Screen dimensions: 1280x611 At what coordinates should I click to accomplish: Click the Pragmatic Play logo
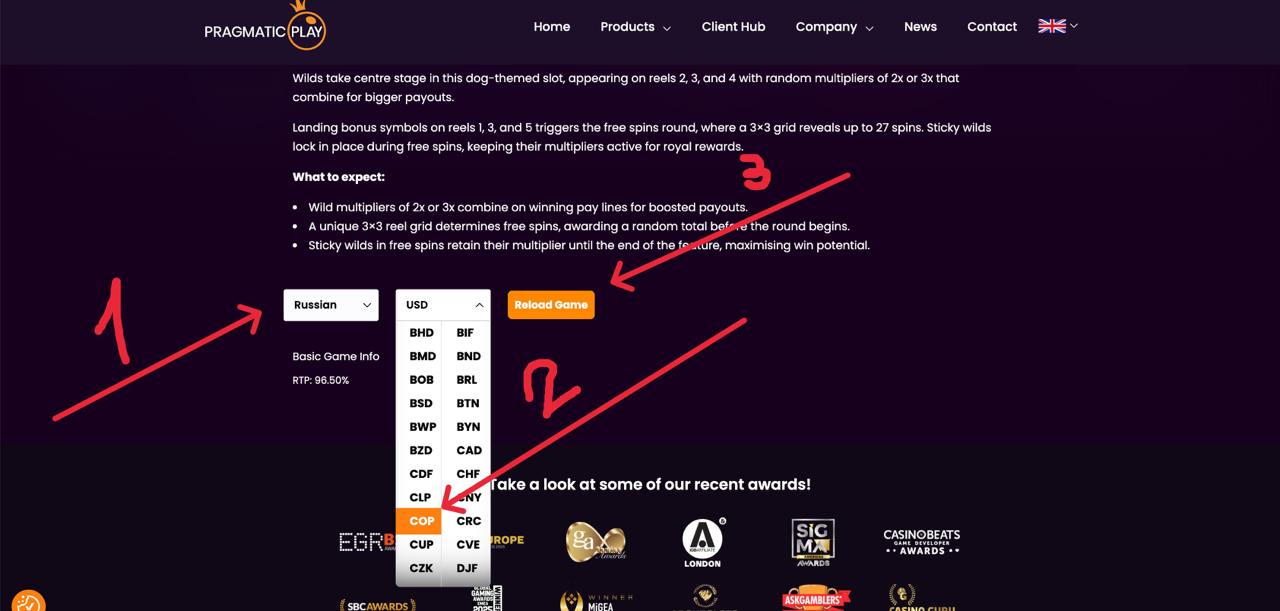click(265, 26)
